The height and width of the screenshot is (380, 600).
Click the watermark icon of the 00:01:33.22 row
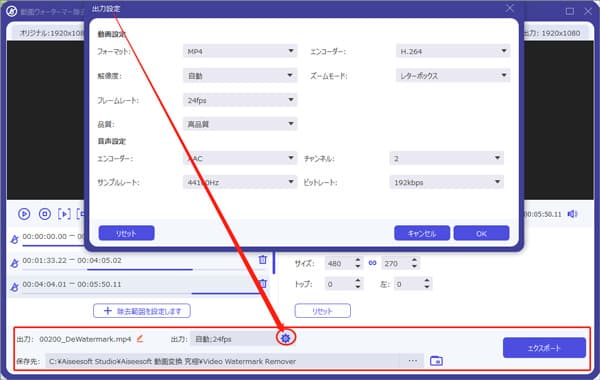(x=15, y=263)
